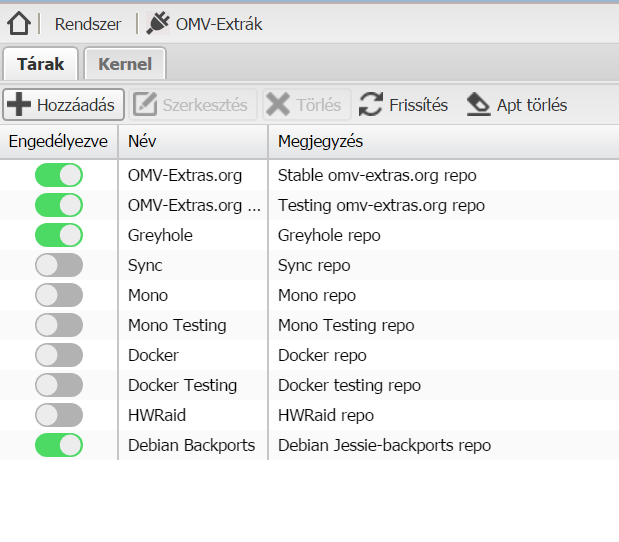Click the Szerkesztés button label
This screenshot has height=542, width=619.
[x=205, y=105]
